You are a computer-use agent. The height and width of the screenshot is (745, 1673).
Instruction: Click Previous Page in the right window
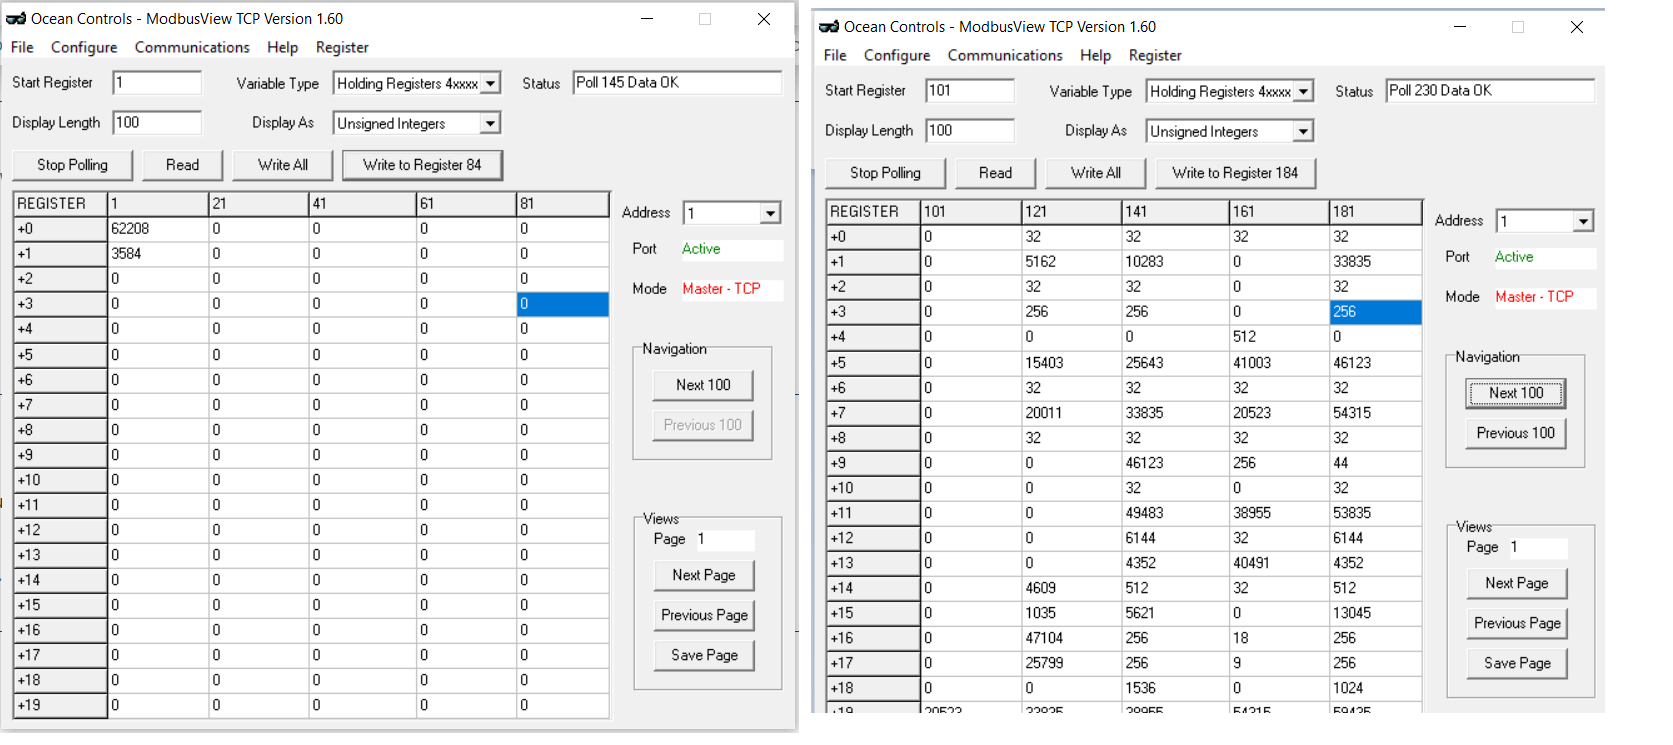click(1517, 623)
